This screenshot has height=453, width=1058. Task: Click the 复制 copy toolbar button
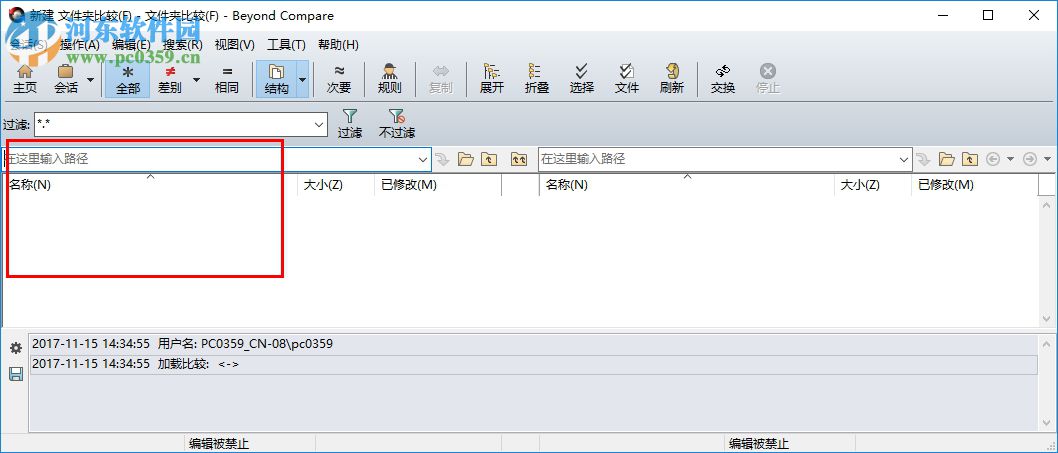[x=441, y=79]
